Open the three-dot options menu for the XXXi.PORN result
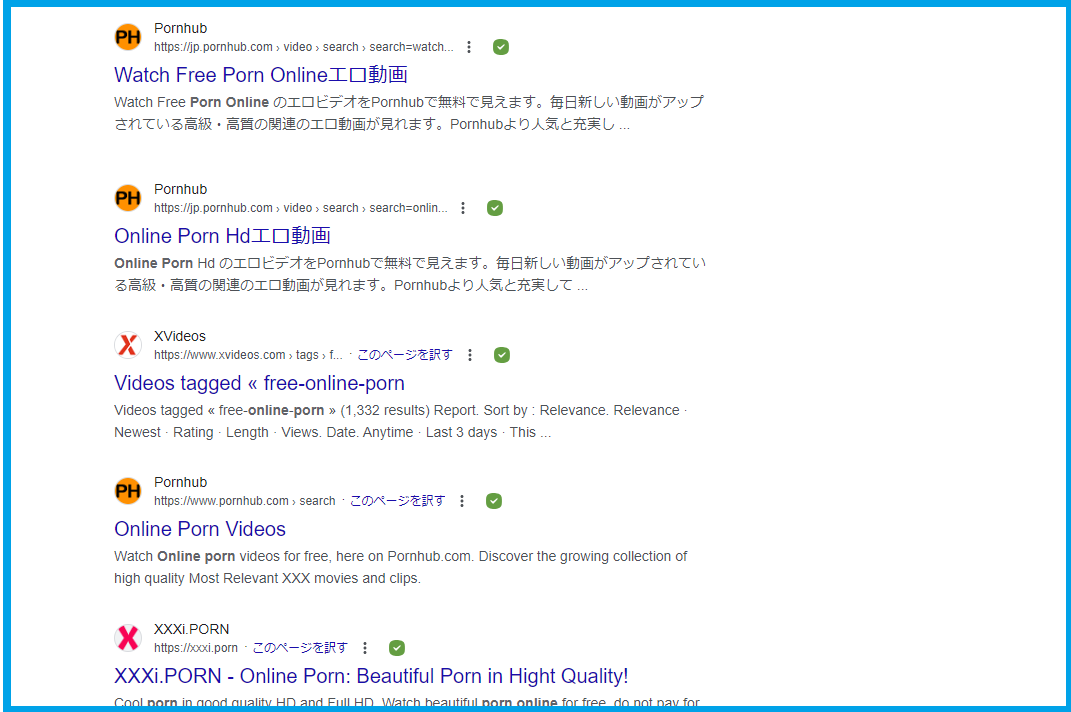Image resolution: width=1071 pixels, height=712 pixels. [x=365, y=648]
